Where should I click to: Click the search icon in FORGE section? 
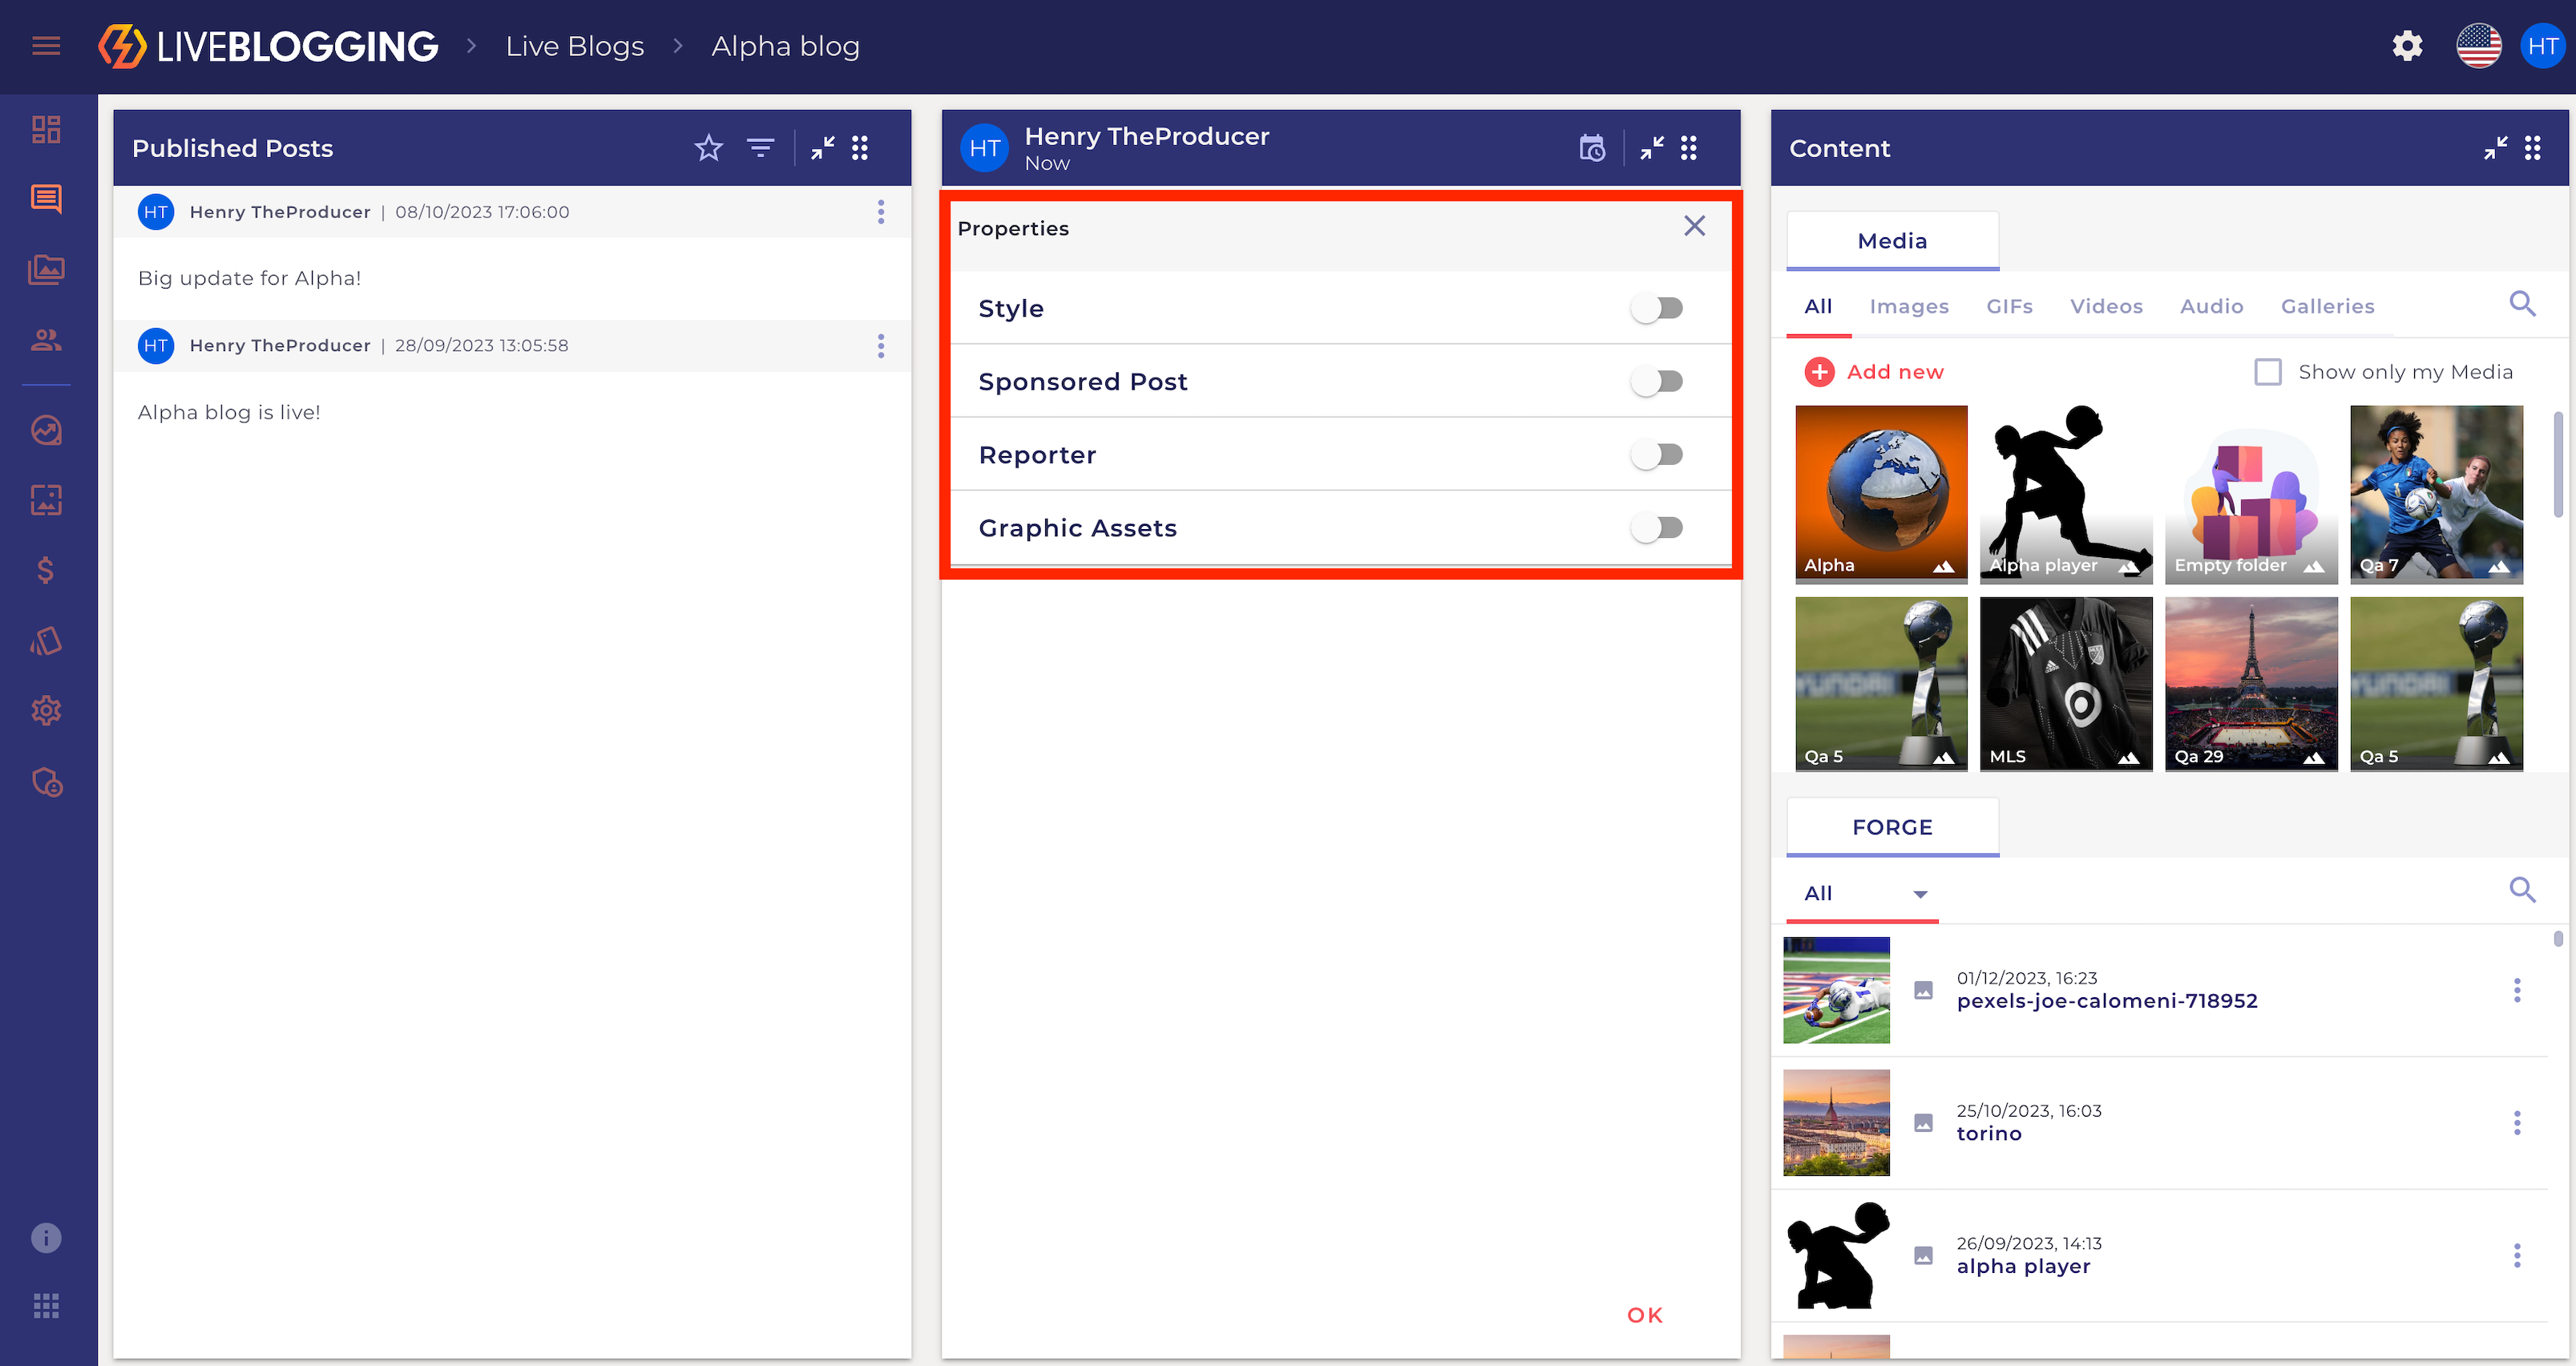[x=2523, y=890]
